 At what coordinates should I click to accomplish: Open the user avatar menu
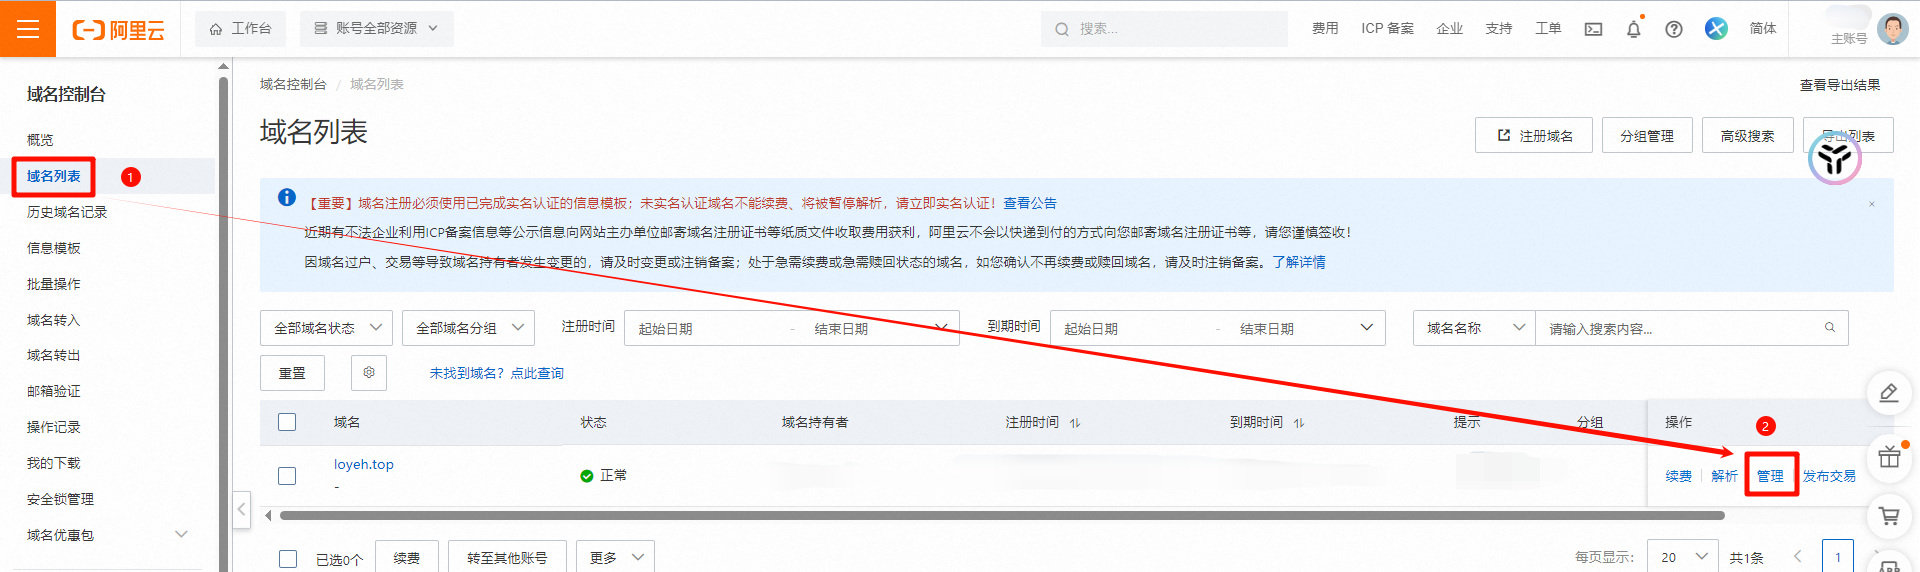[x=1892, y=29]
